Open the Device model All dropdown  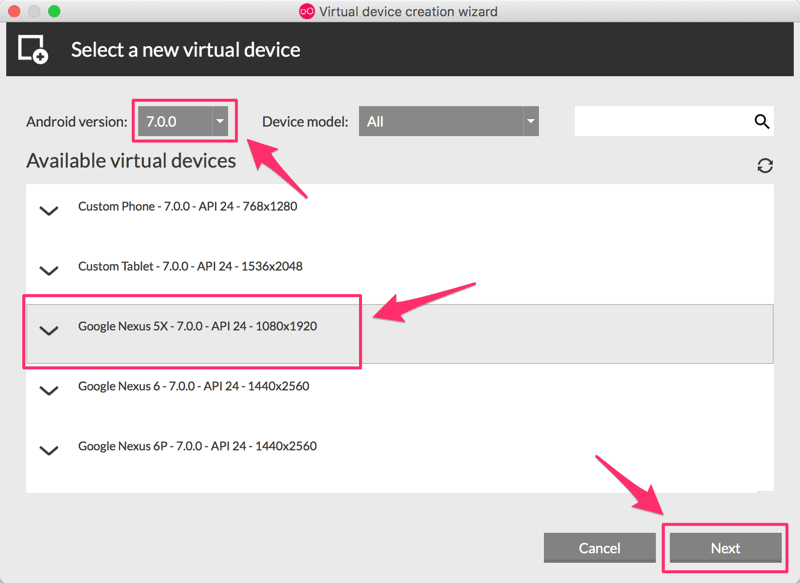pyautogui.click(x=449, y=121)
